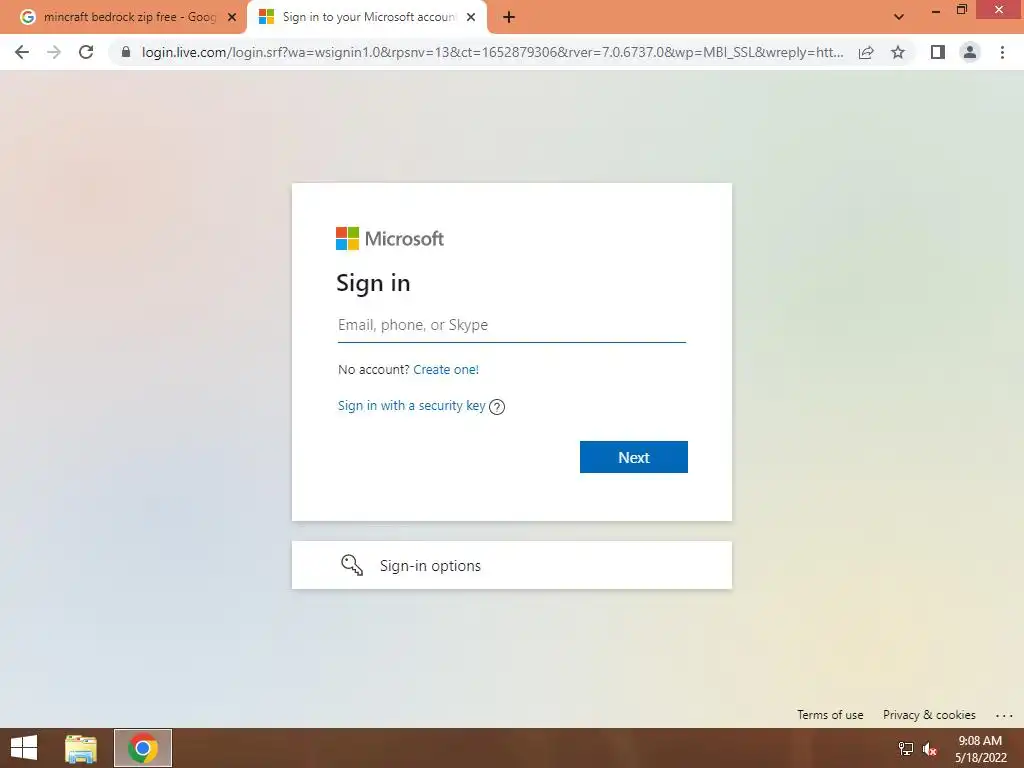
Task: Close the mincraft bedrock Google tab
Action: coord(232,18)
